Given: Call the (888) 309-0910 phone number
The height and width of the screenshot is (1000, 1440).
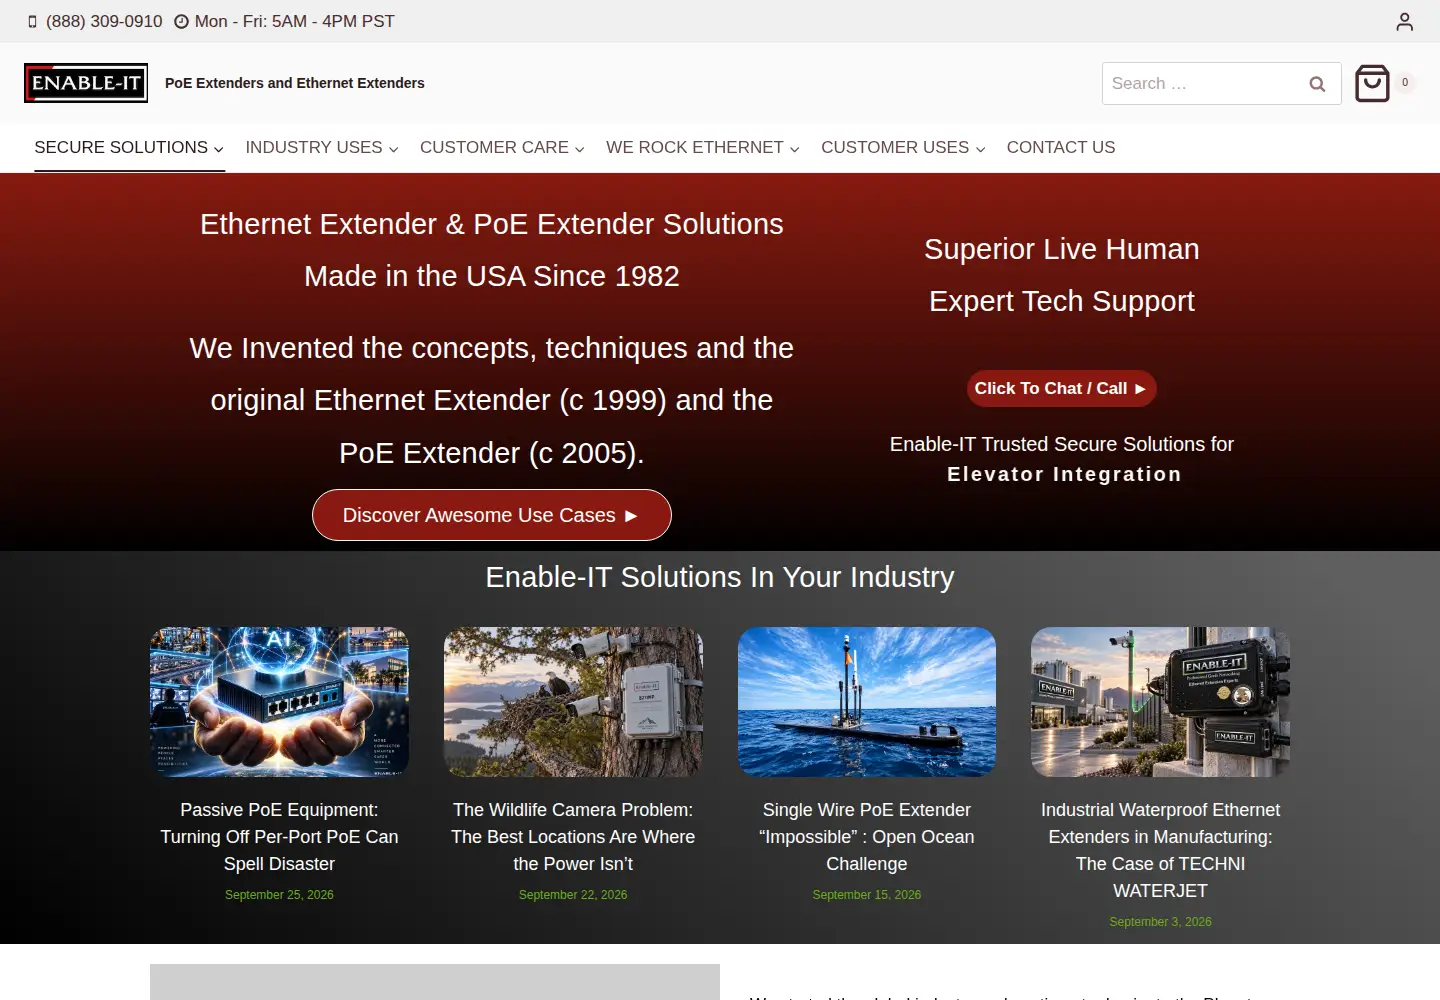Looking at the screenshot, I should pos(104,22).
